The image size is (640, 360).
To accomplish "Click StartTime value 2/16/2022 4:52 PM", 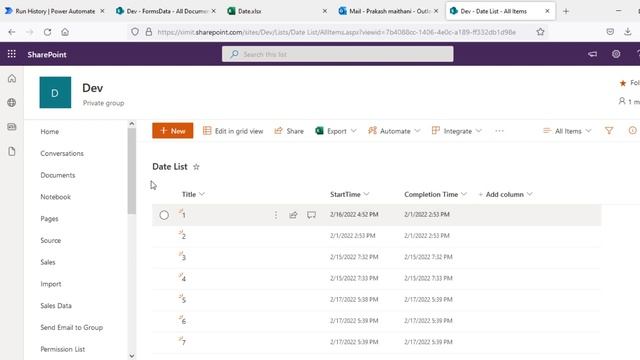I will (354, 214).
